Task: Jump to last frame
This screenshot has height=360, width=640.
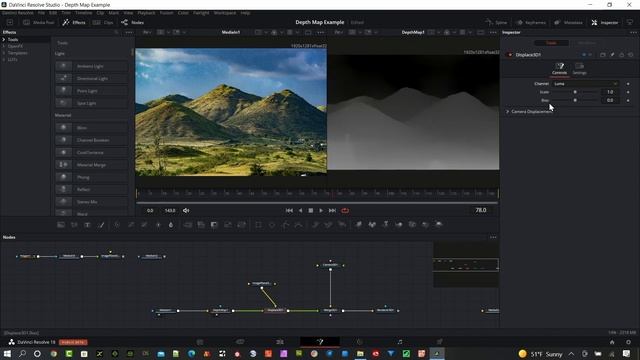Action: coord(332,210)
